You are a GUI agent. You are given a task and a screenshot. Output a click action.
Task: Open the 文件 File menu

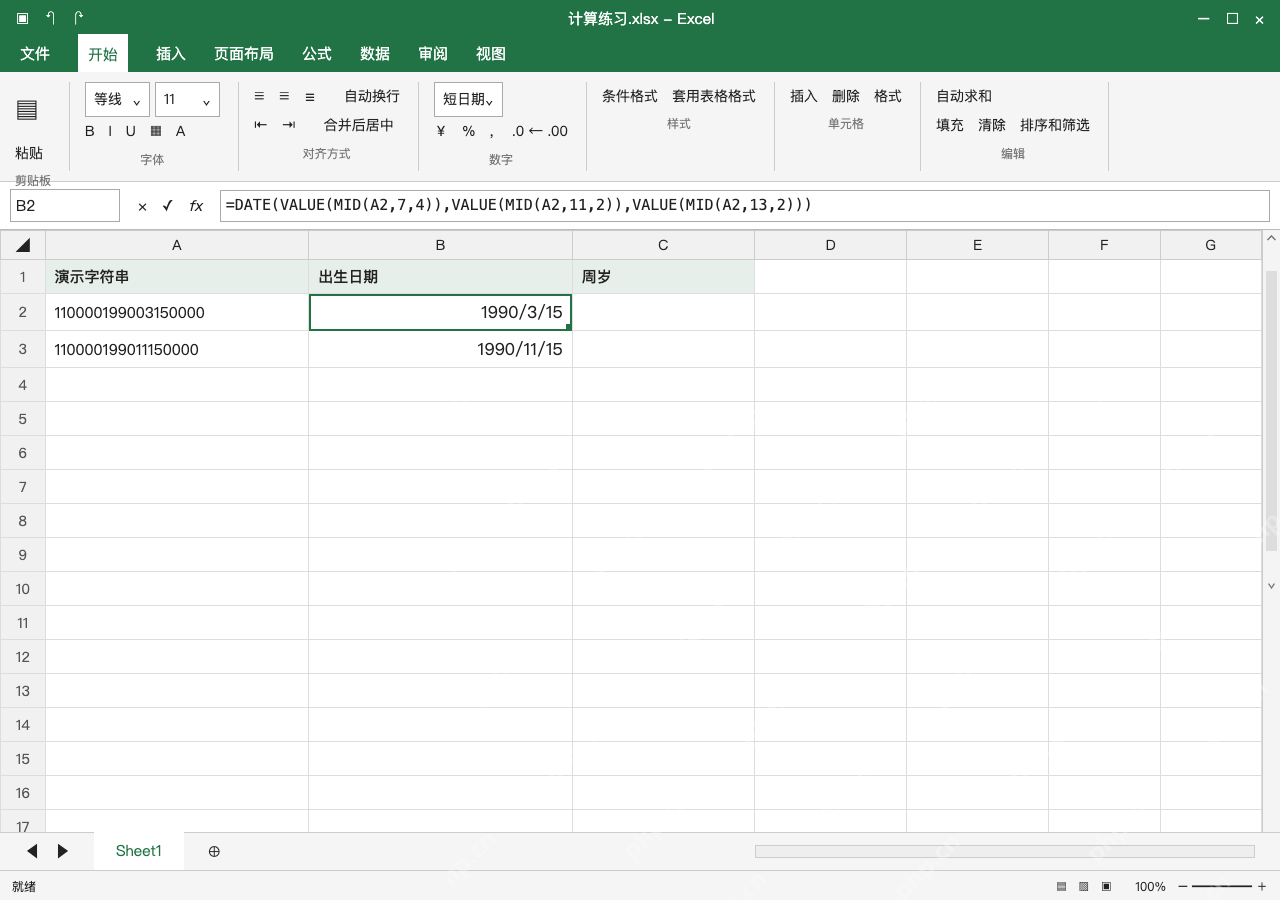35,54
